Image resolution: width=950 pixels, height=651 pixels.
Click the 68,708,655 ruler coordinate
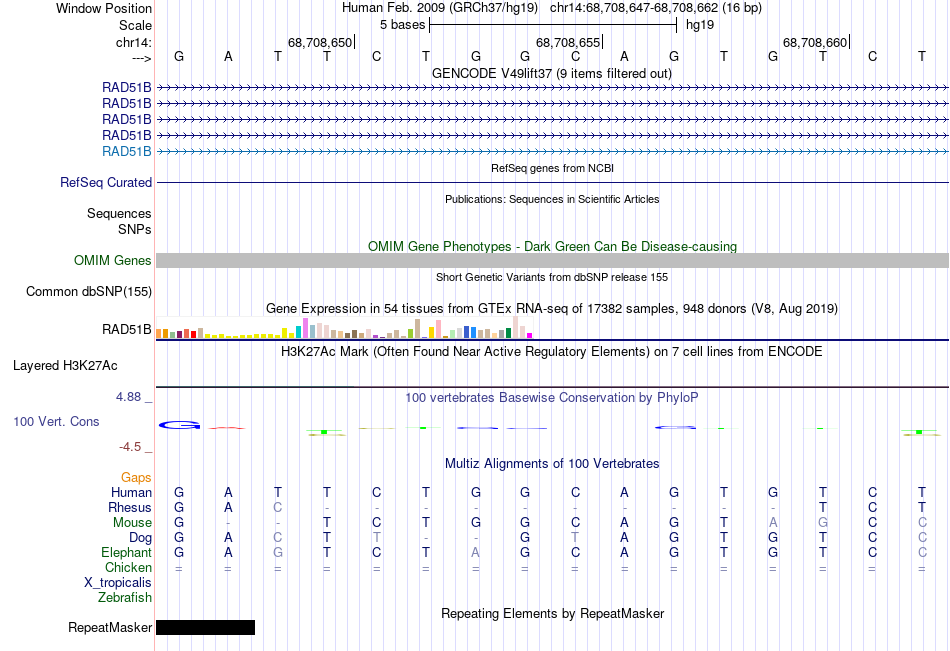pyautogui.click(x=568, y=42)
